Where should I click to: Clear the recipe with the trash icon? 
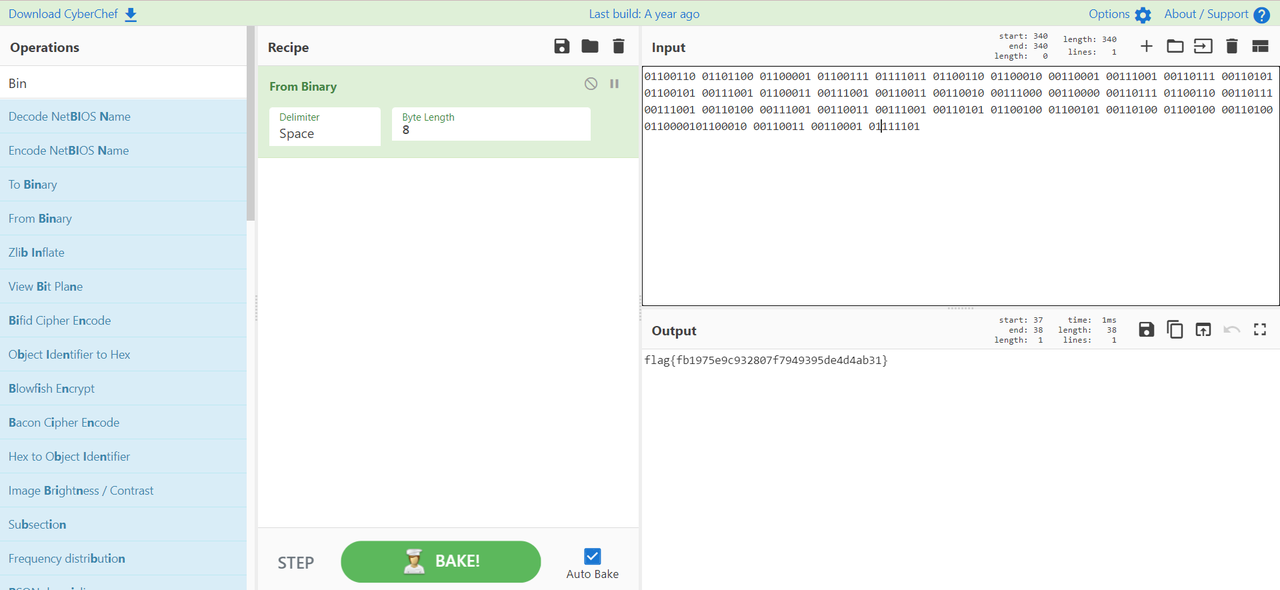pyautogui.click(x=618, y=47)
